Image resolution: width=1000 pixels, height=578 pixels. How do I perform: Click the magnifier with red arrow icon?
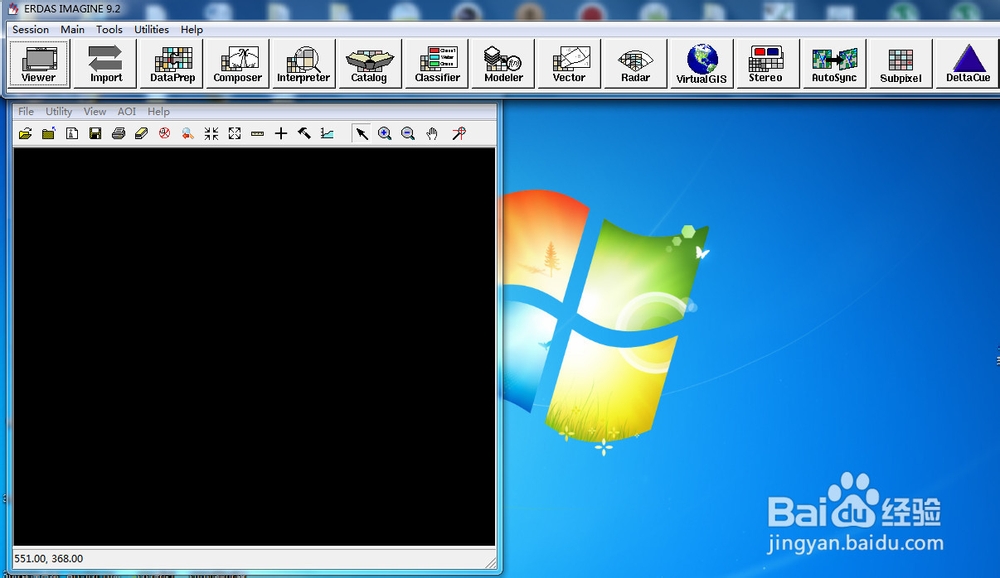click(188, 133)
